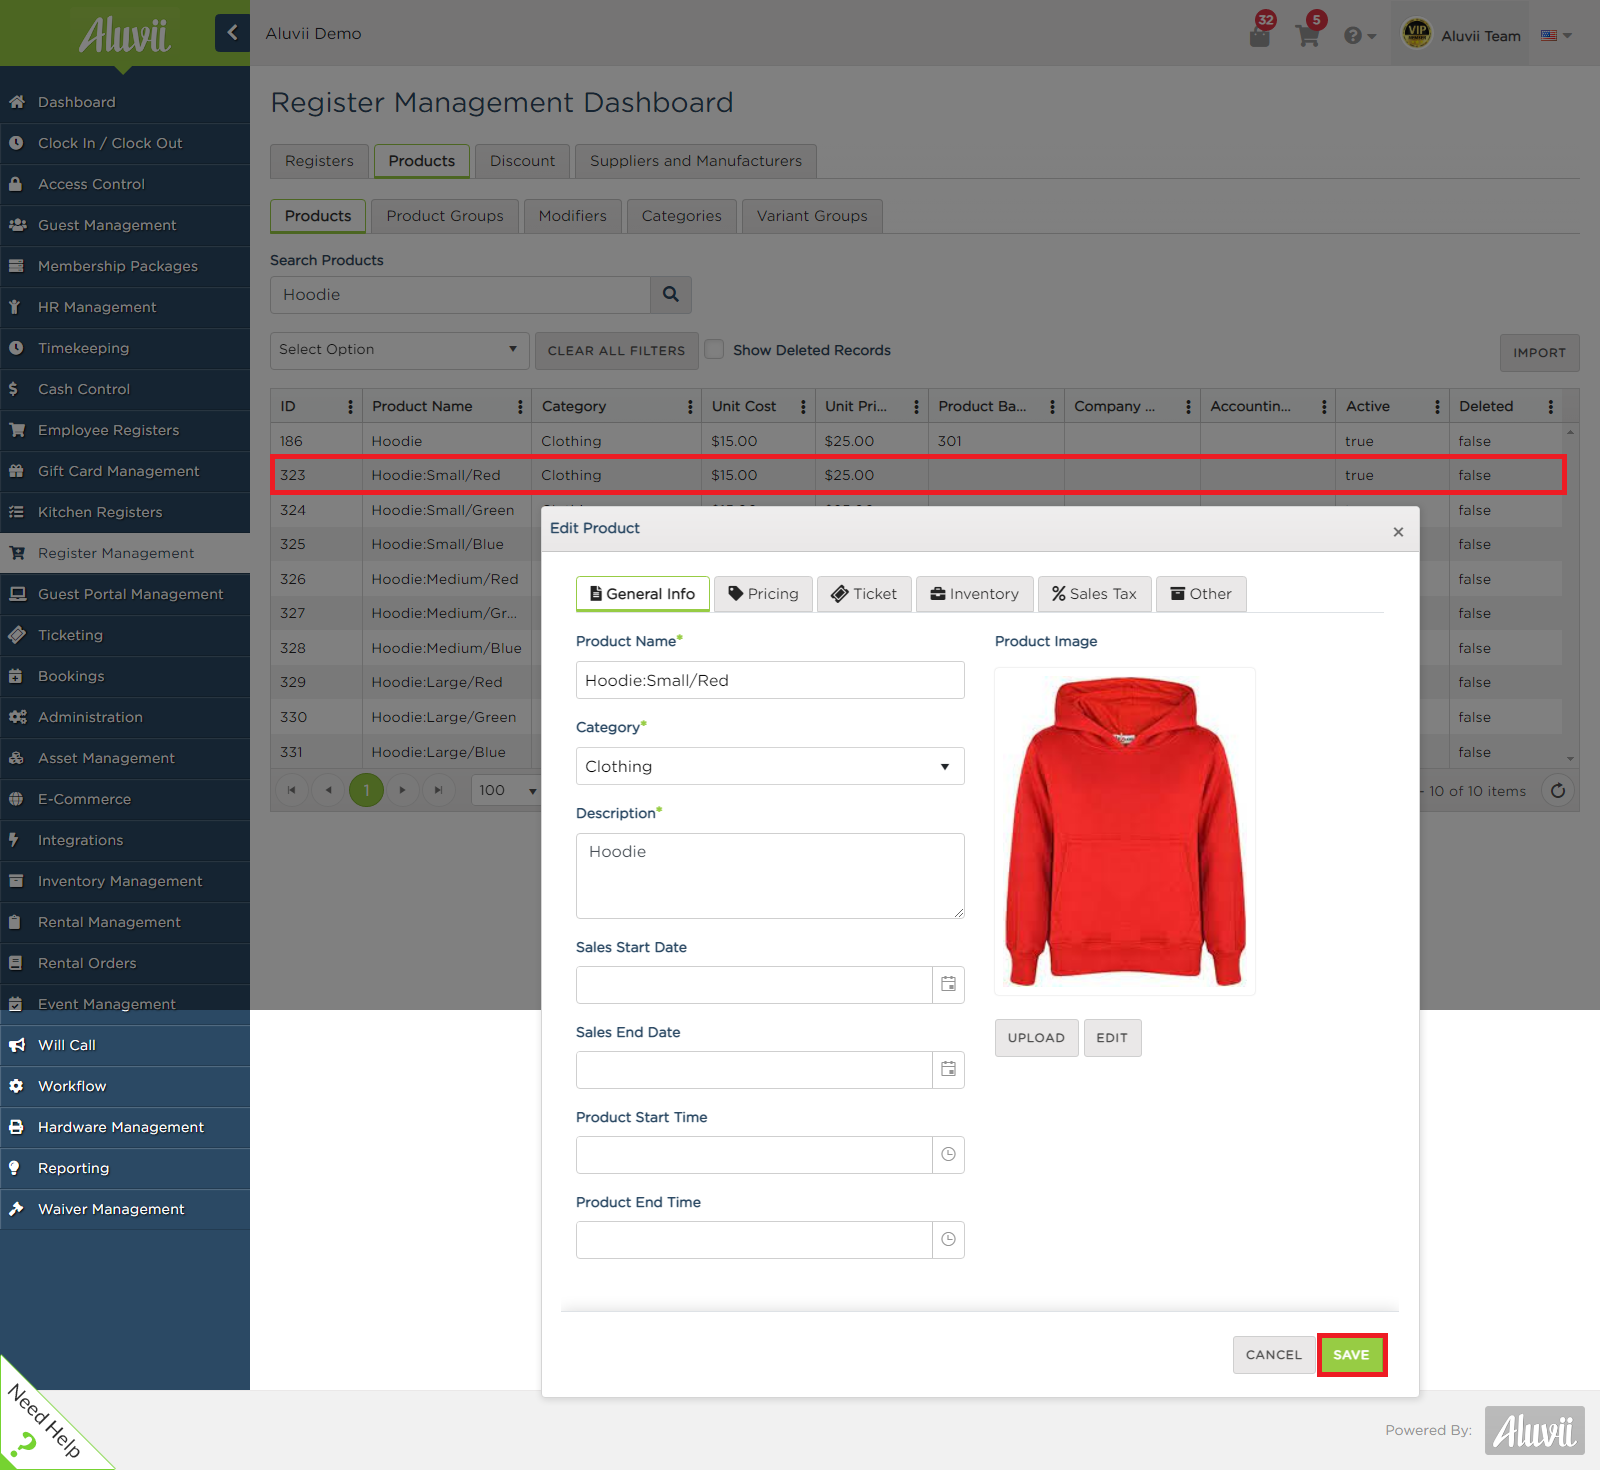
Task: Open Suppliers and Manufacturers tab
Action: click(696, 161)
